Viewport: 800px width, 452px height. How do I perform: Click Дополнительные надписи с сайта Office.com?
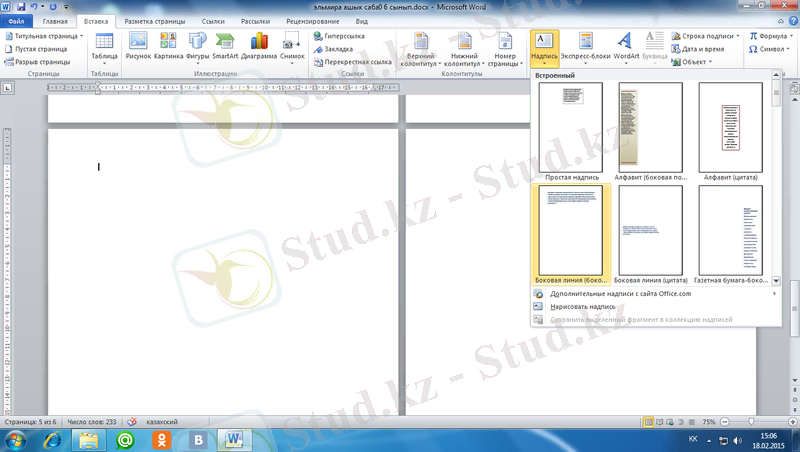(x=620, y=294)
